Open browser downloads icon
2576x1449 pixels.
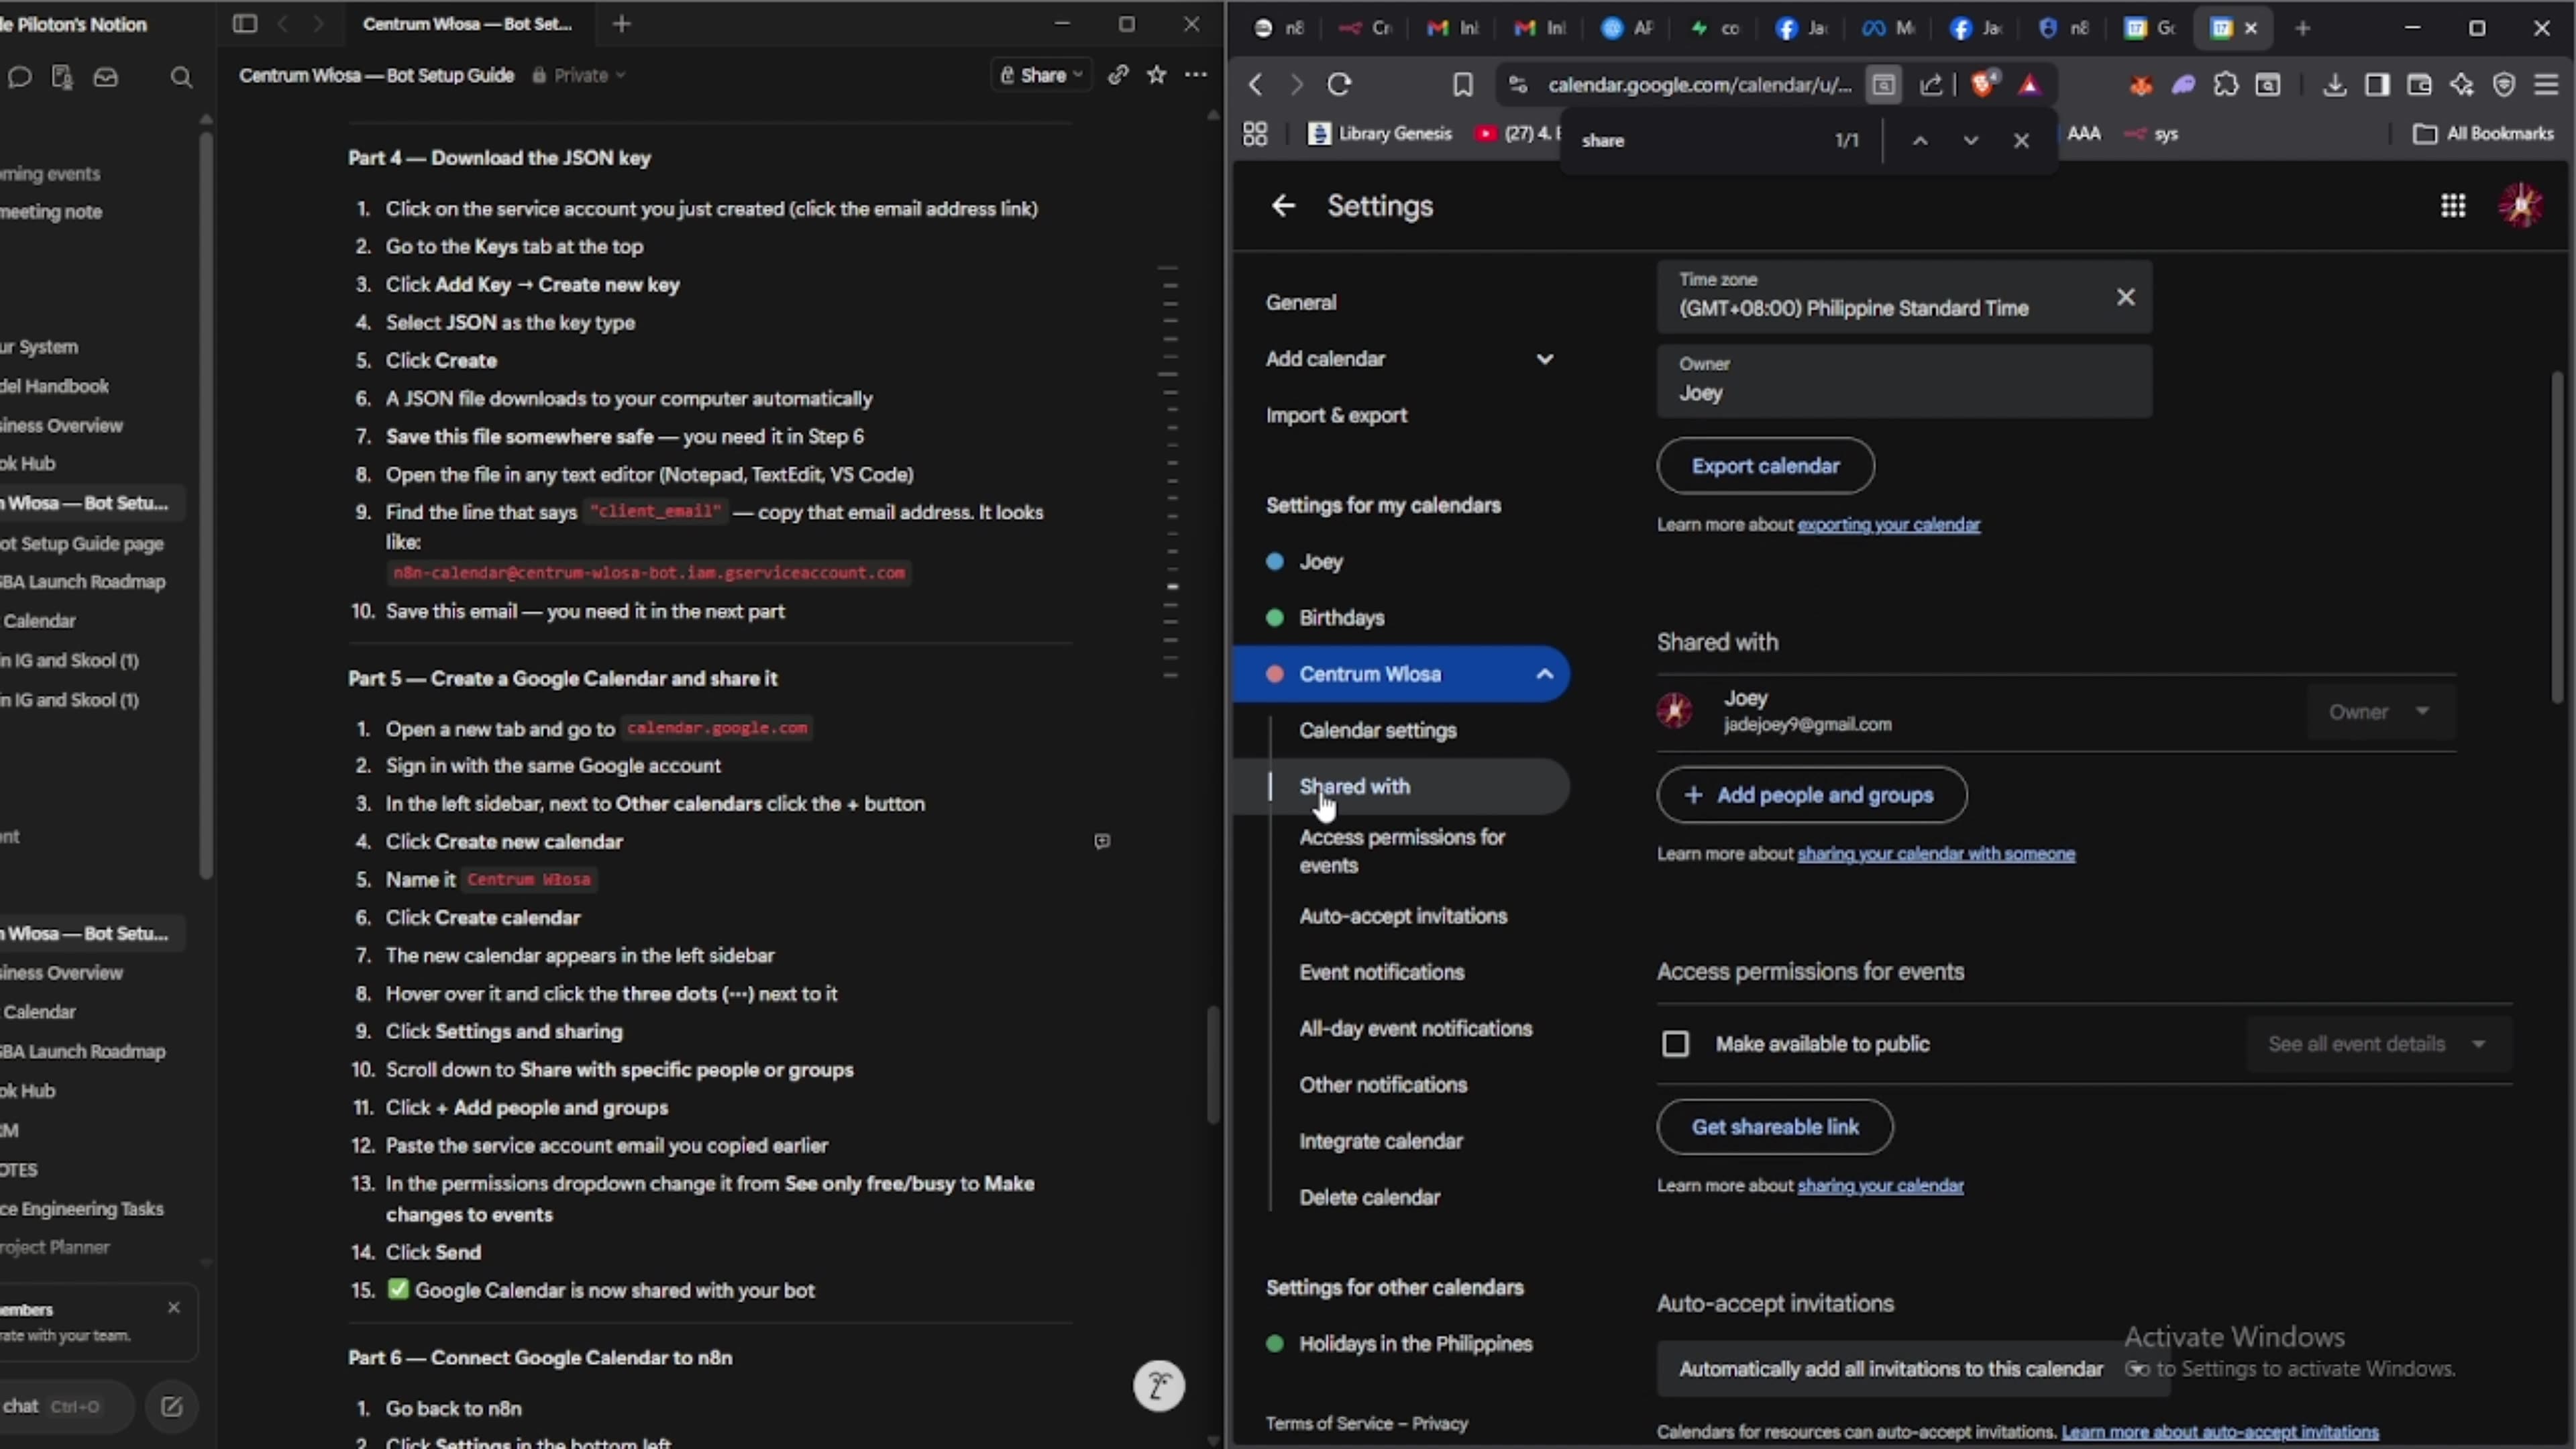coord(2334,85)
